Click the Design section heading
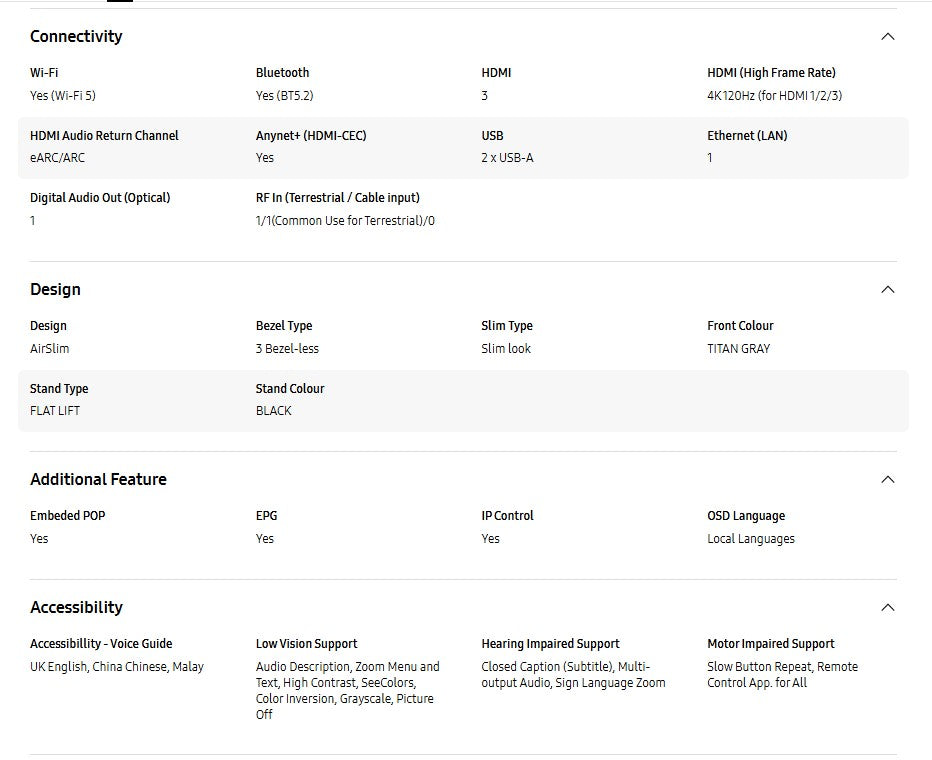This screenshot has width=932, height=760. (55, 290)
